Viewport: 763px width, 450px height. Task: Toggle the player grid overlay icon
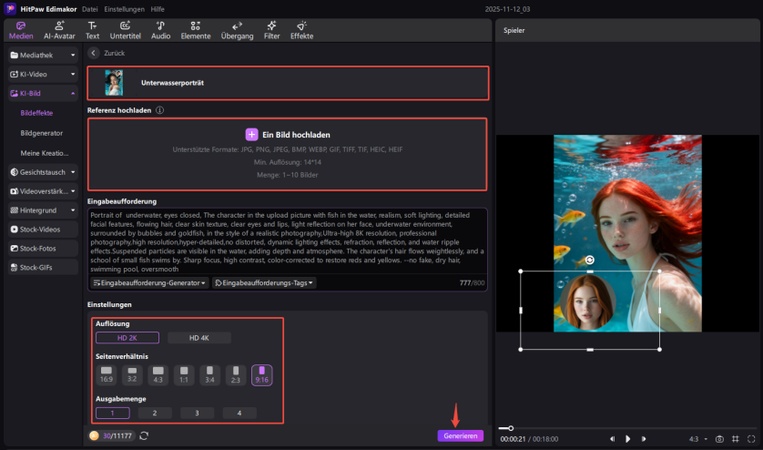(x=735, y=439)
